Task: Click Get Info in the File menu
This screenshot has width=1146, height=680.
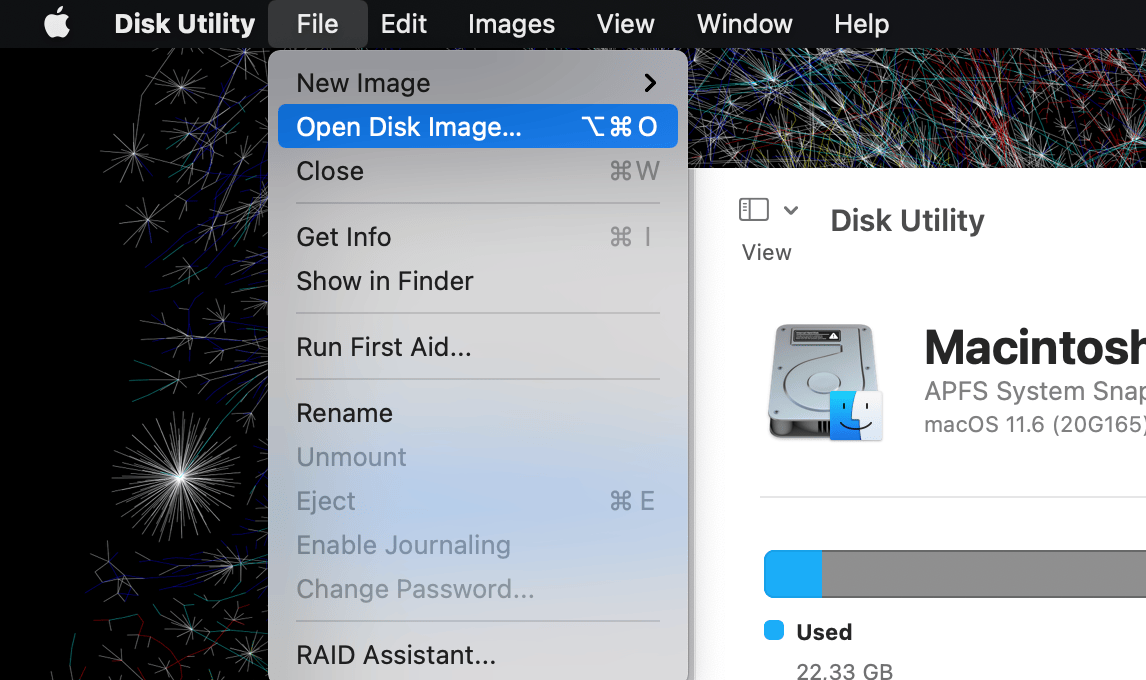Action: 343,237
